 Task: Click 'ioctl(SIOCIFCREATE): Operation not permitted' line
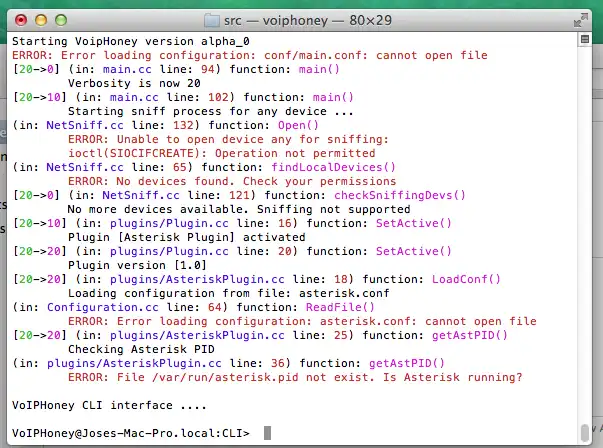click(x=222, y=153)
